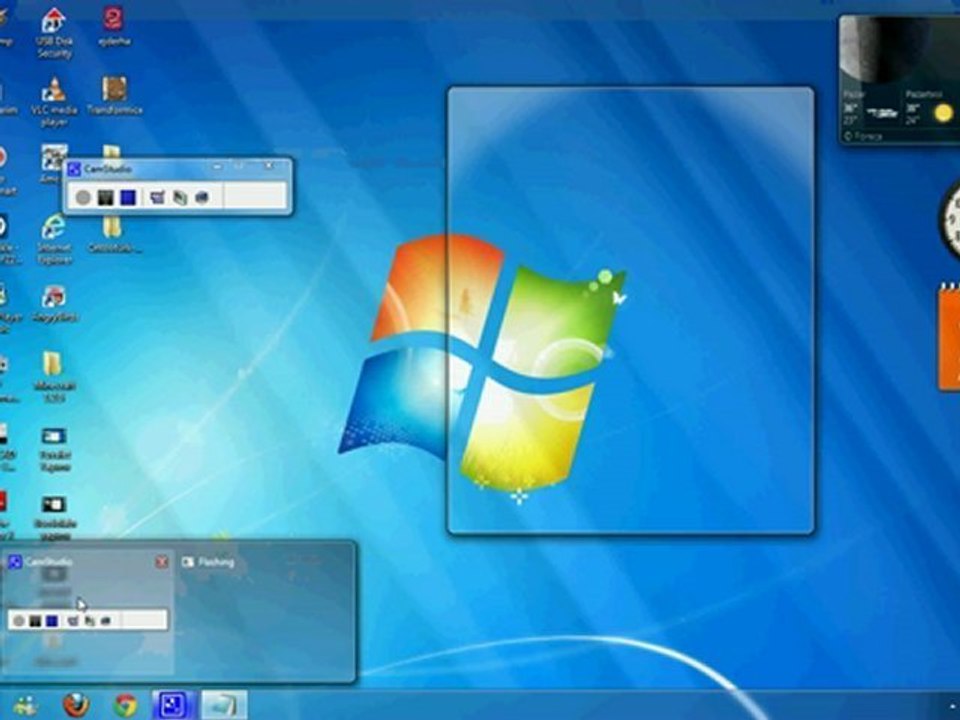Click the CamStudio taskbar button
The width and height of the screenshot is (960, 720).
pyautogui.click(x=173, y=705)
